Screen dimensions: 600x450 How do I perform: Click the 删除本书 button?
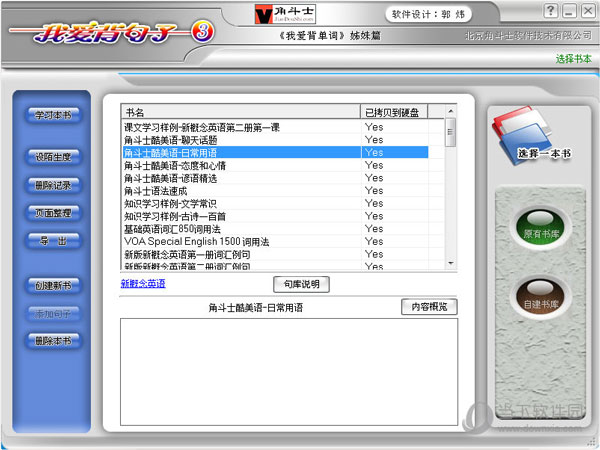click(53, 341)
